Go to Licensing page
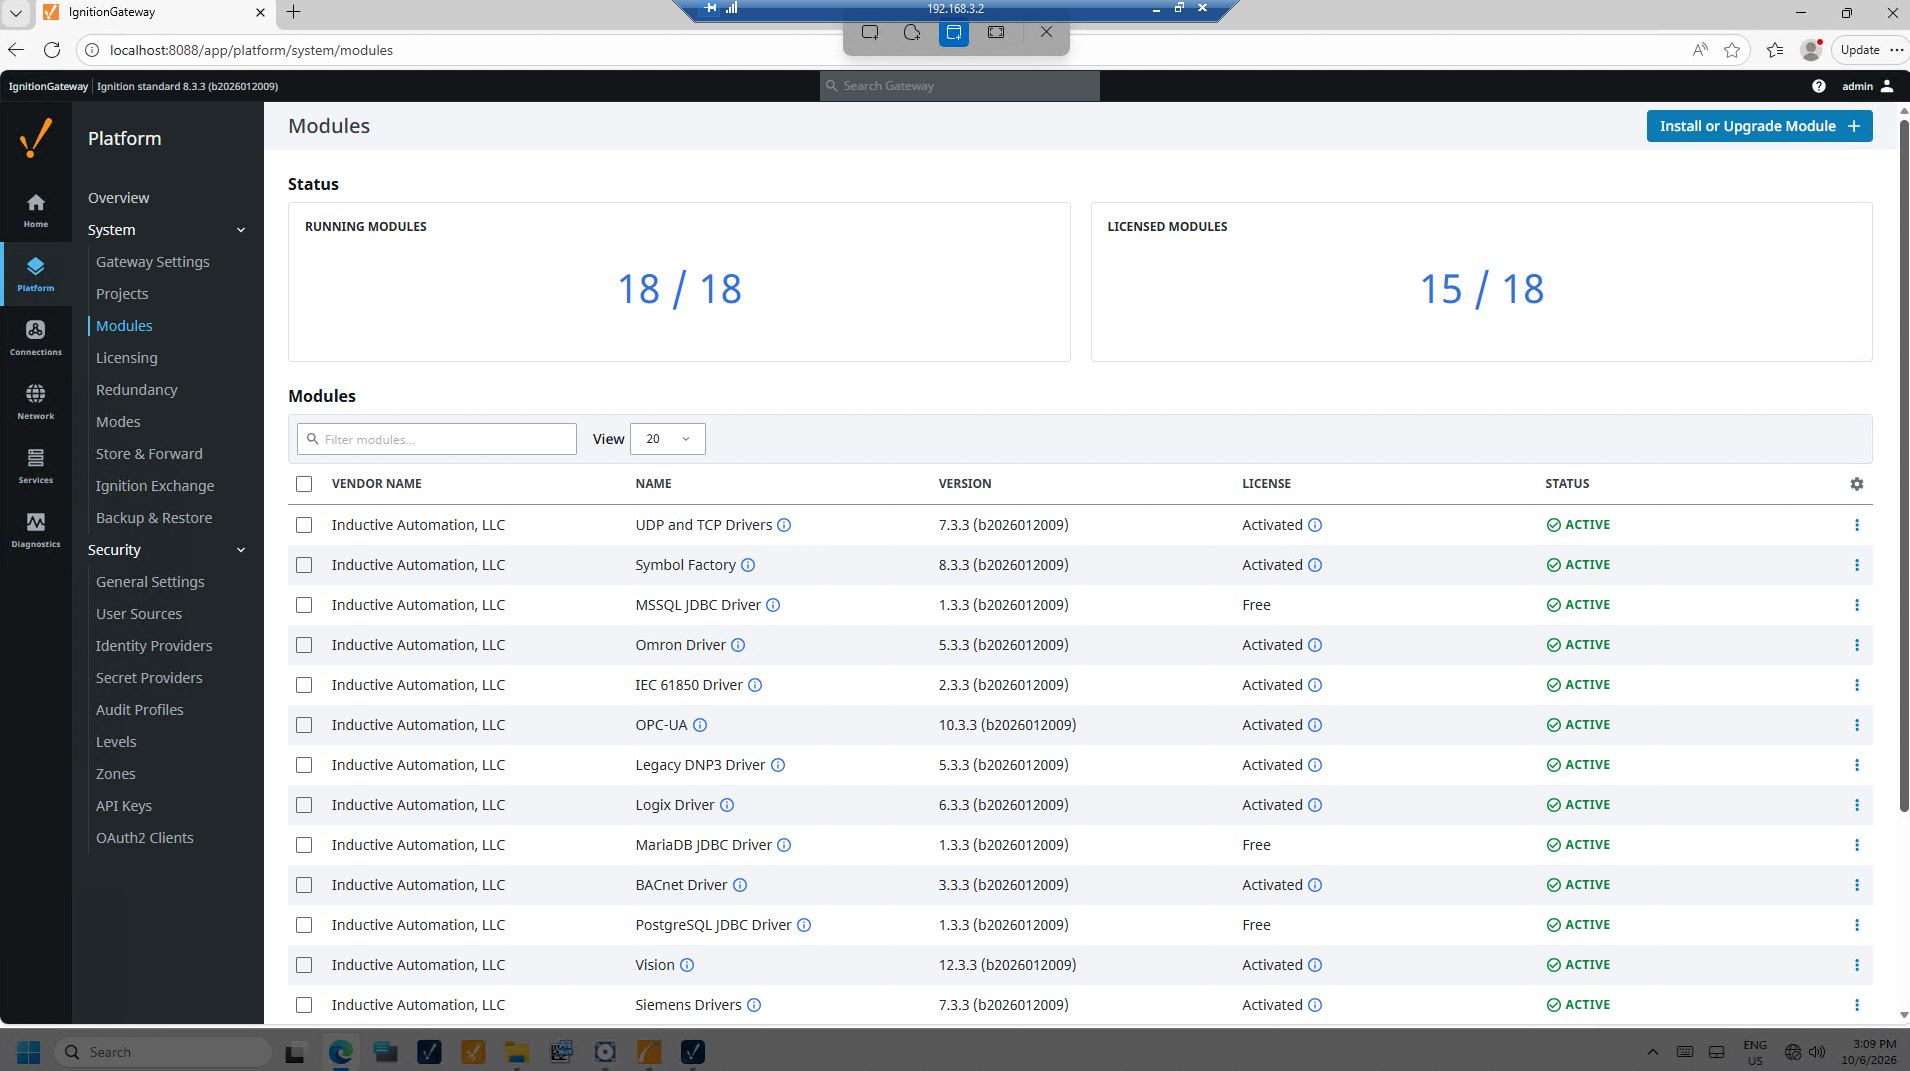 coord(127,358)
